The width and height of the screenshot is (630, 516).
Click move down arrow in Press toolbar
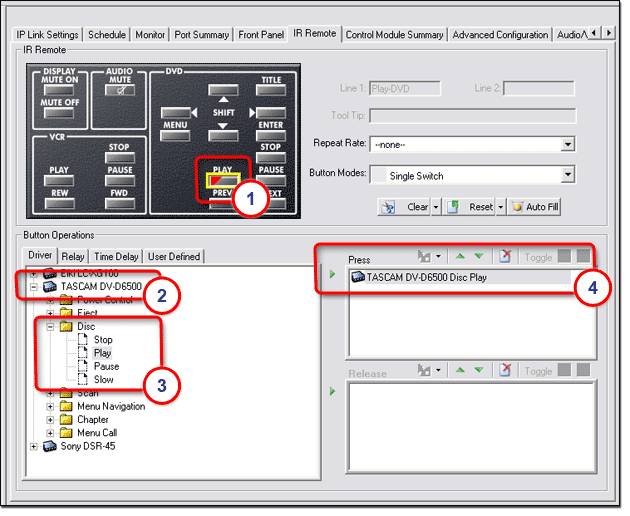pos(478,257)
